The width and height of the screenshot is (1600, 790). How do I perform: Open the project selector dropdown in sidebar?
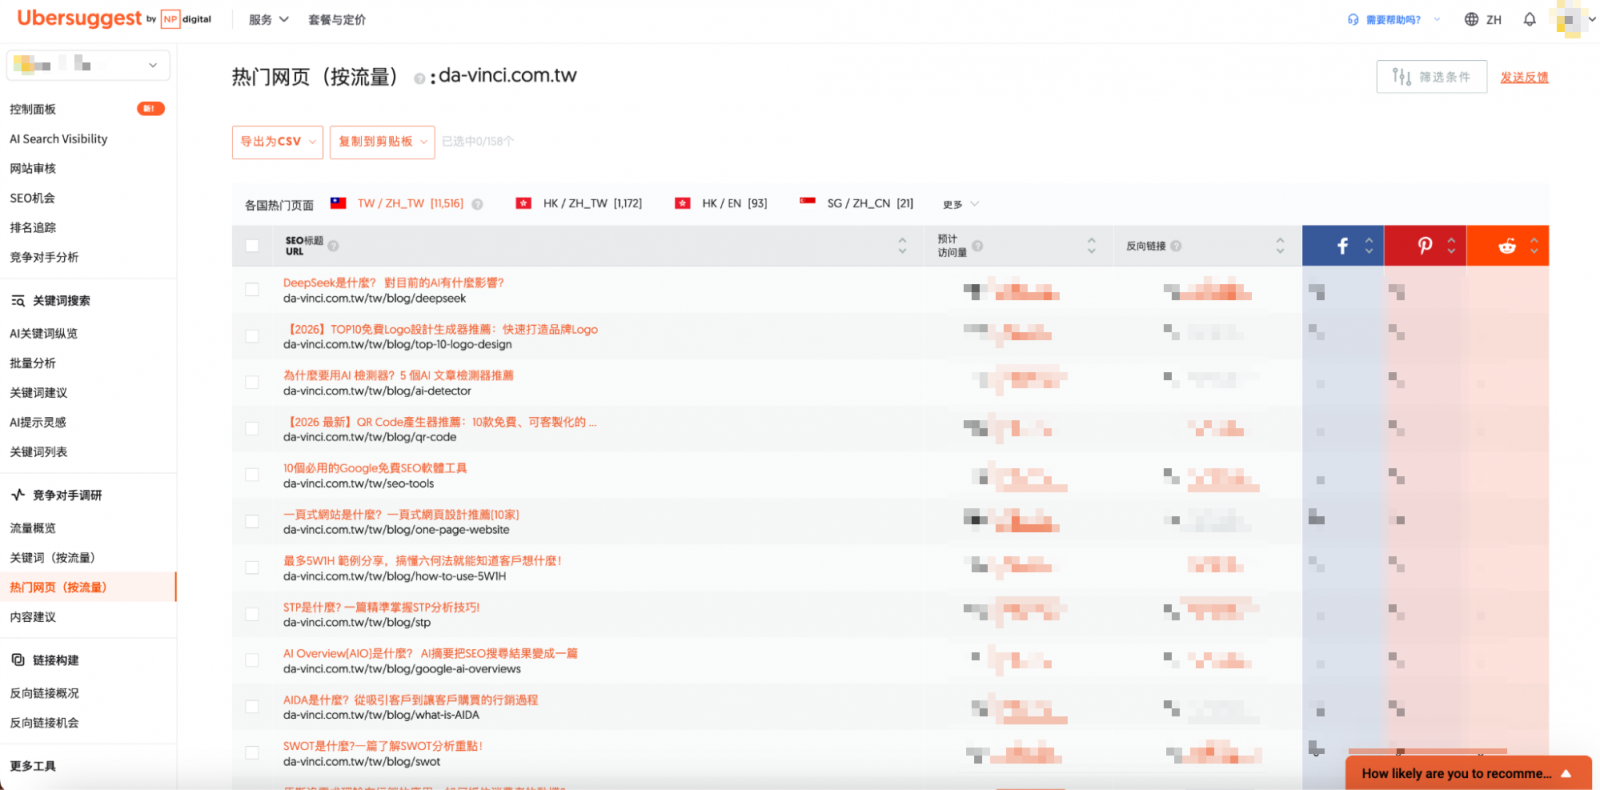(88, 65)
